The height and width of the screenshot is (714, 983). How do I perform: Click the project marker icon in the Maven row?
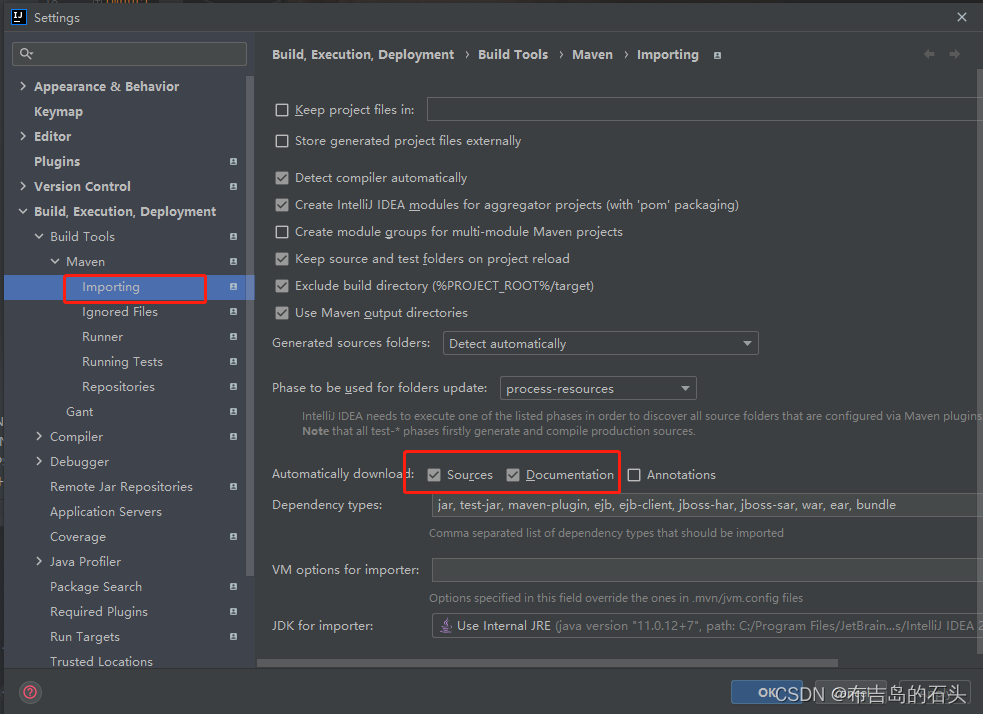233,261
